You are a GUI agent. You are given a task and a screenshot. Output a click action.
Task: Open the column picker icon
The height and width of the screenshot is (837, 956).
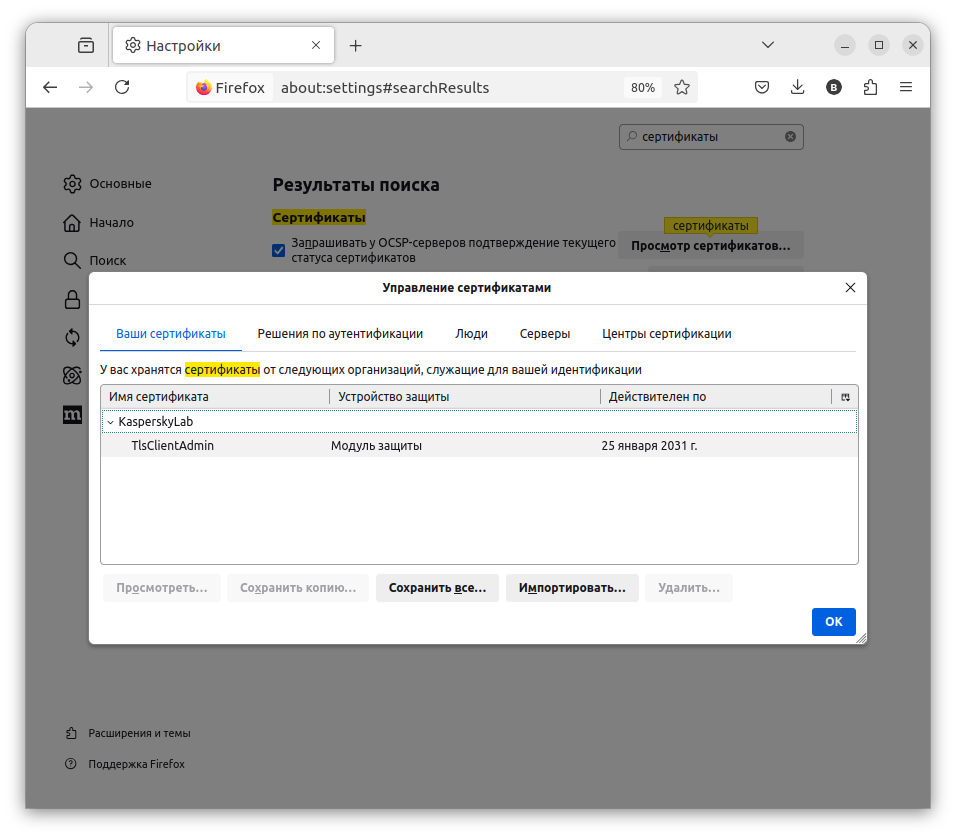tap(845, 397)
